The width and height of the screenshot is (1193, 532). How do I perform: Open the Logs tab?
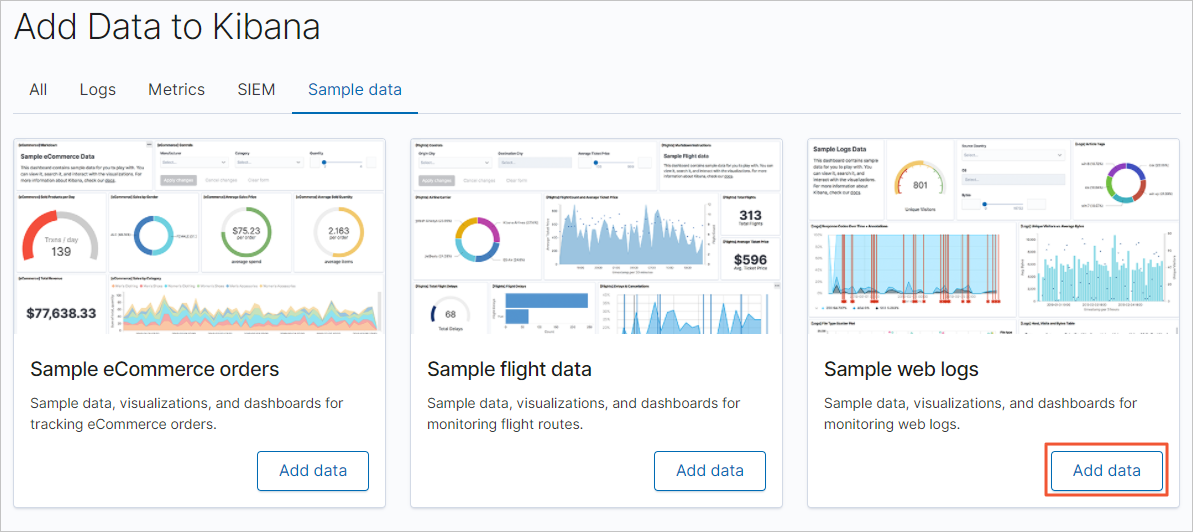coord(97,90)
